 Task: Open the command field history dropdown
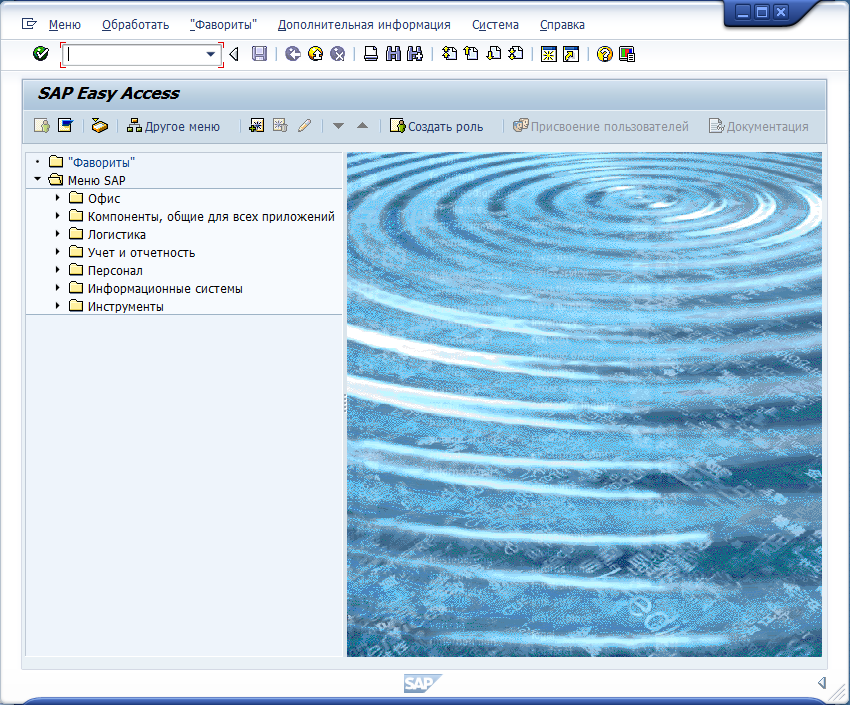click(x=211, y=54)
